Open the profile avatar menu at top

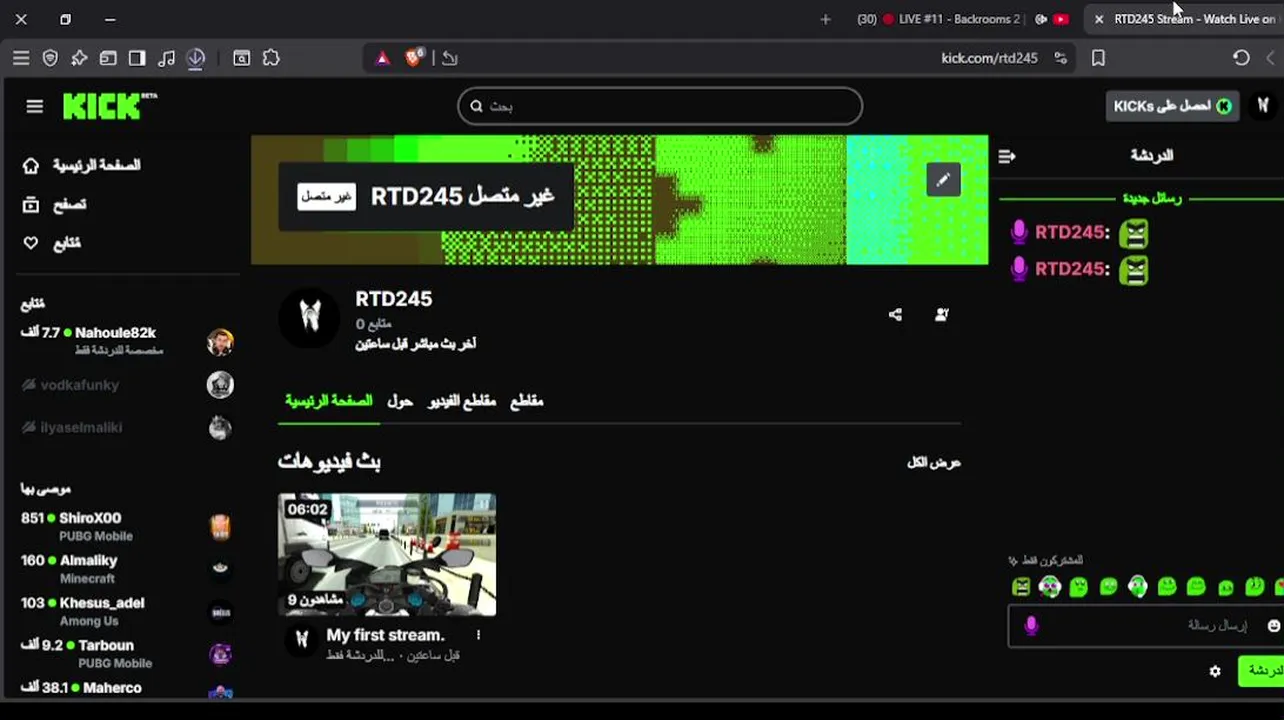tap(1263, 106)
